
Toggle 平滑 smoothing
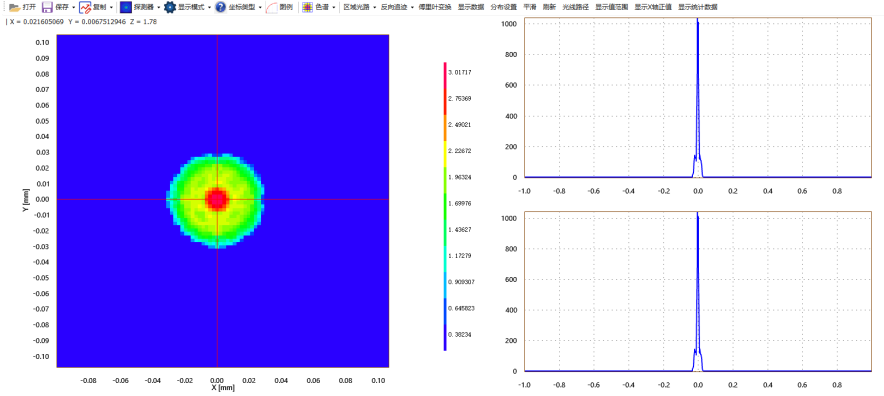530,7
